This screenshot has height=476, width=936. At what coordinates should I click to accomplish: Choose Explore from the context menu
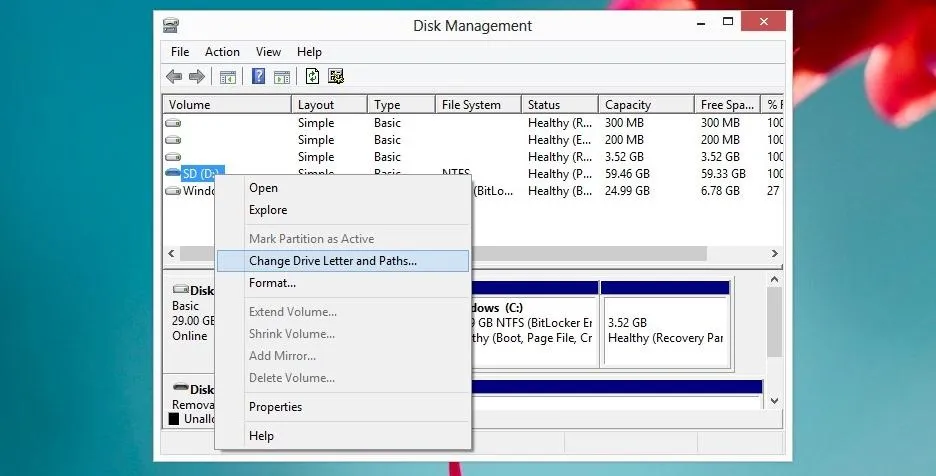(343, 210)
